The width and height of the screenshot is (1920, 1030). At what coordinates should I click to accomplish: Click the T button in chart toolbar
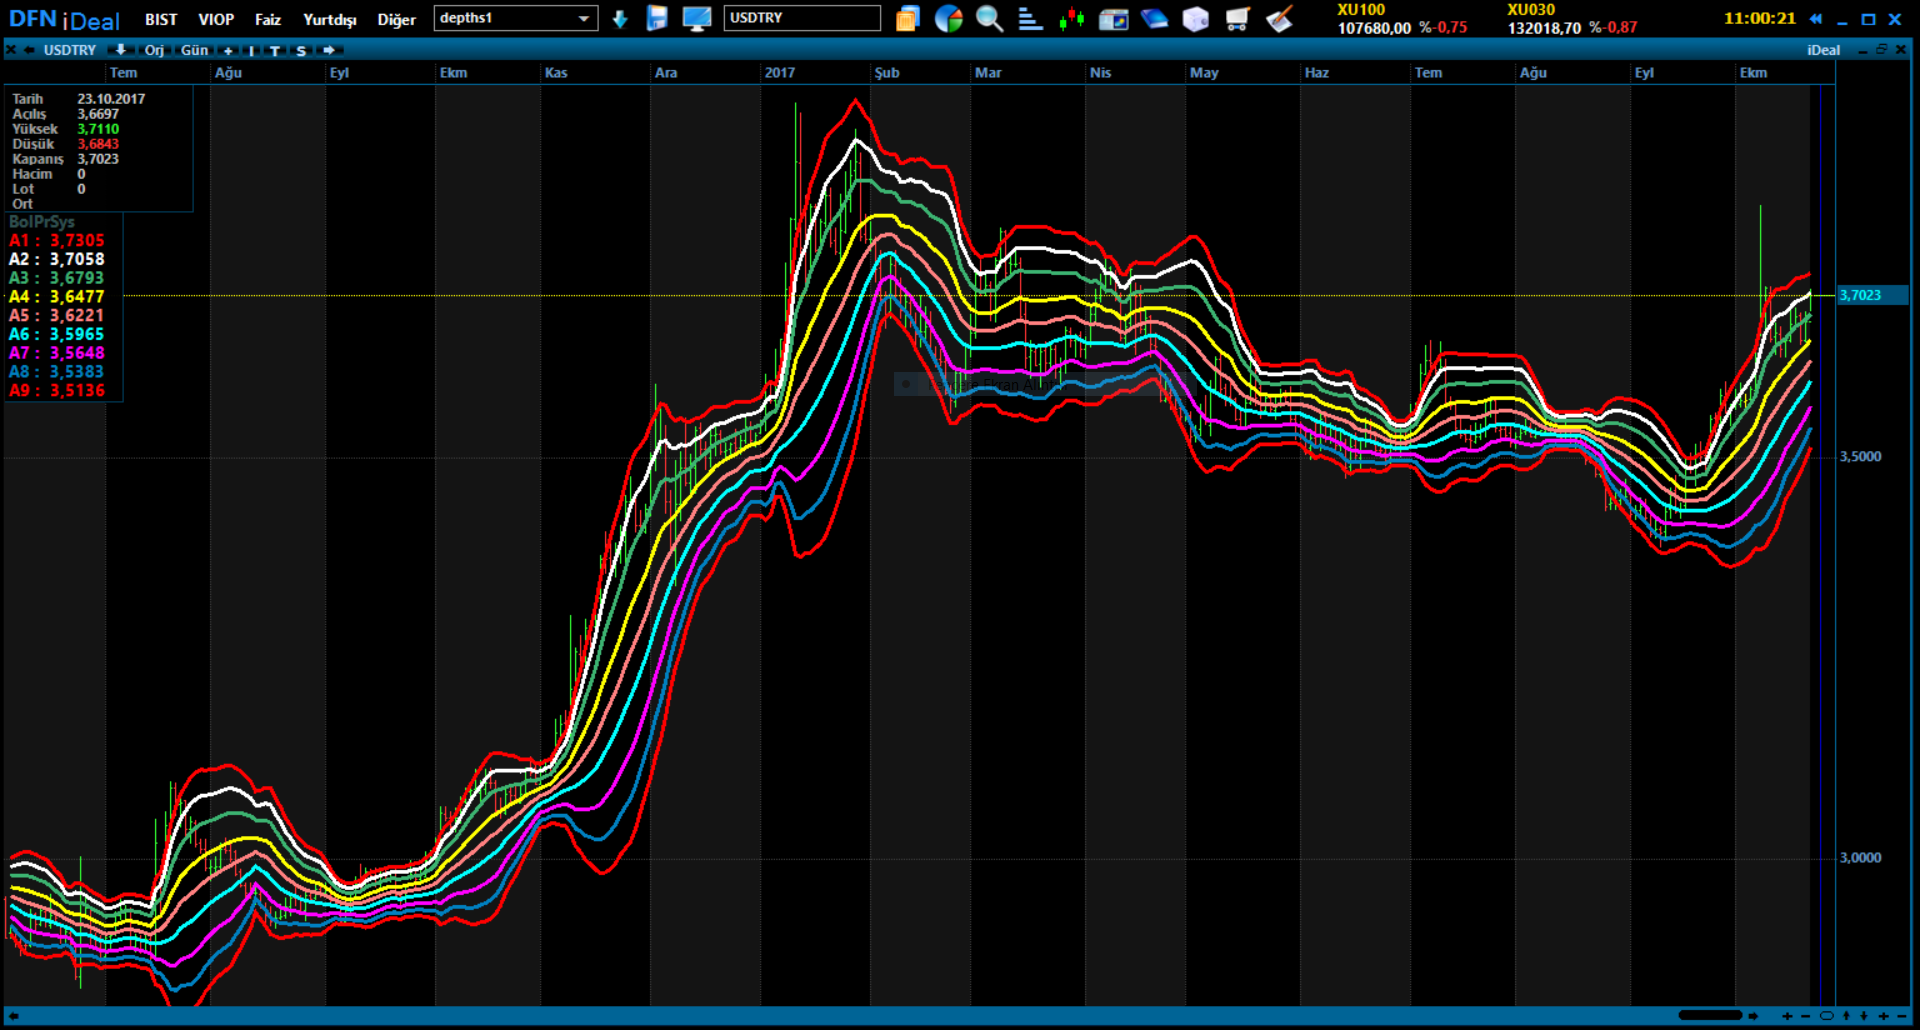pos(275,50)
